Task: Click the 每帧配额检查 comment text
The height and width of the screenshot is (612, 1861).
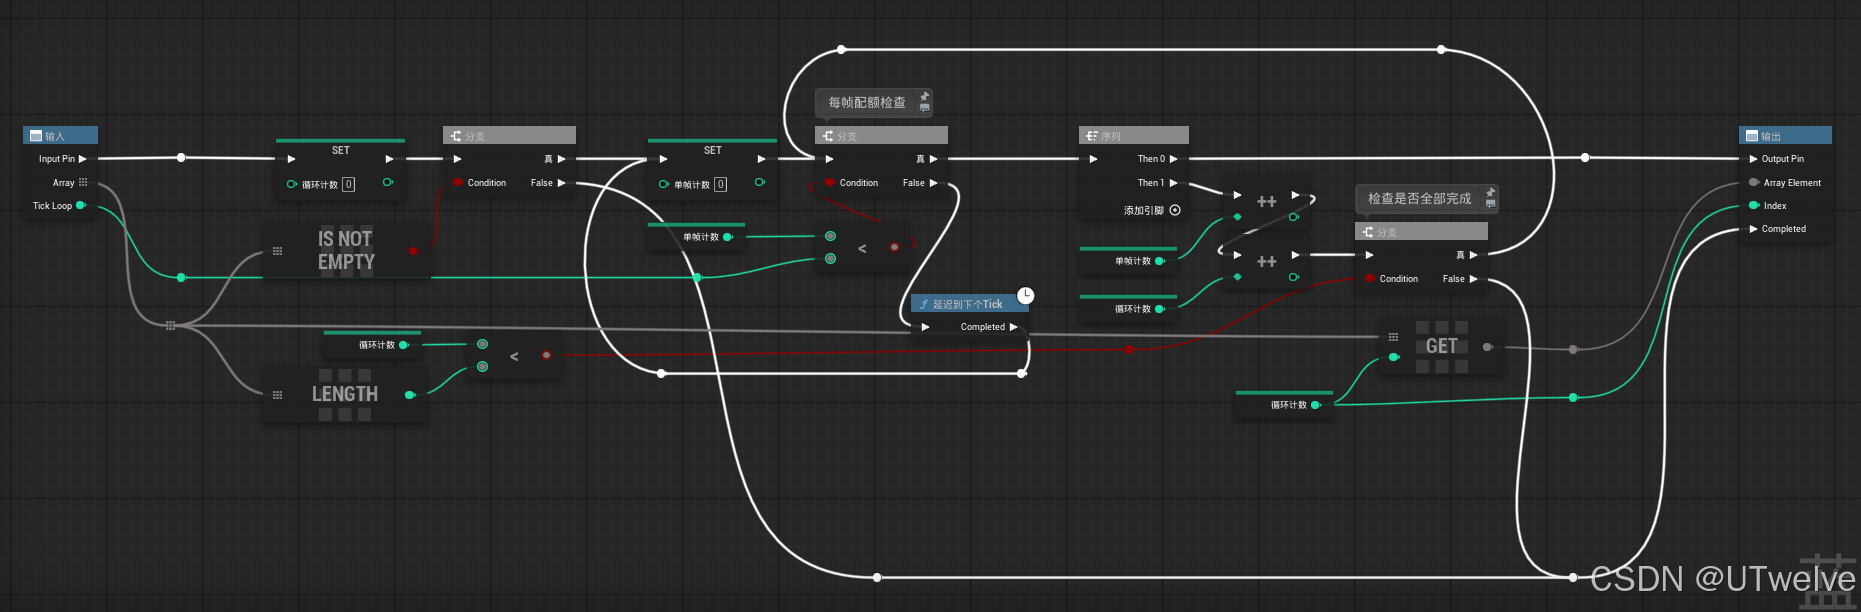Action: (x=867, y=102)
